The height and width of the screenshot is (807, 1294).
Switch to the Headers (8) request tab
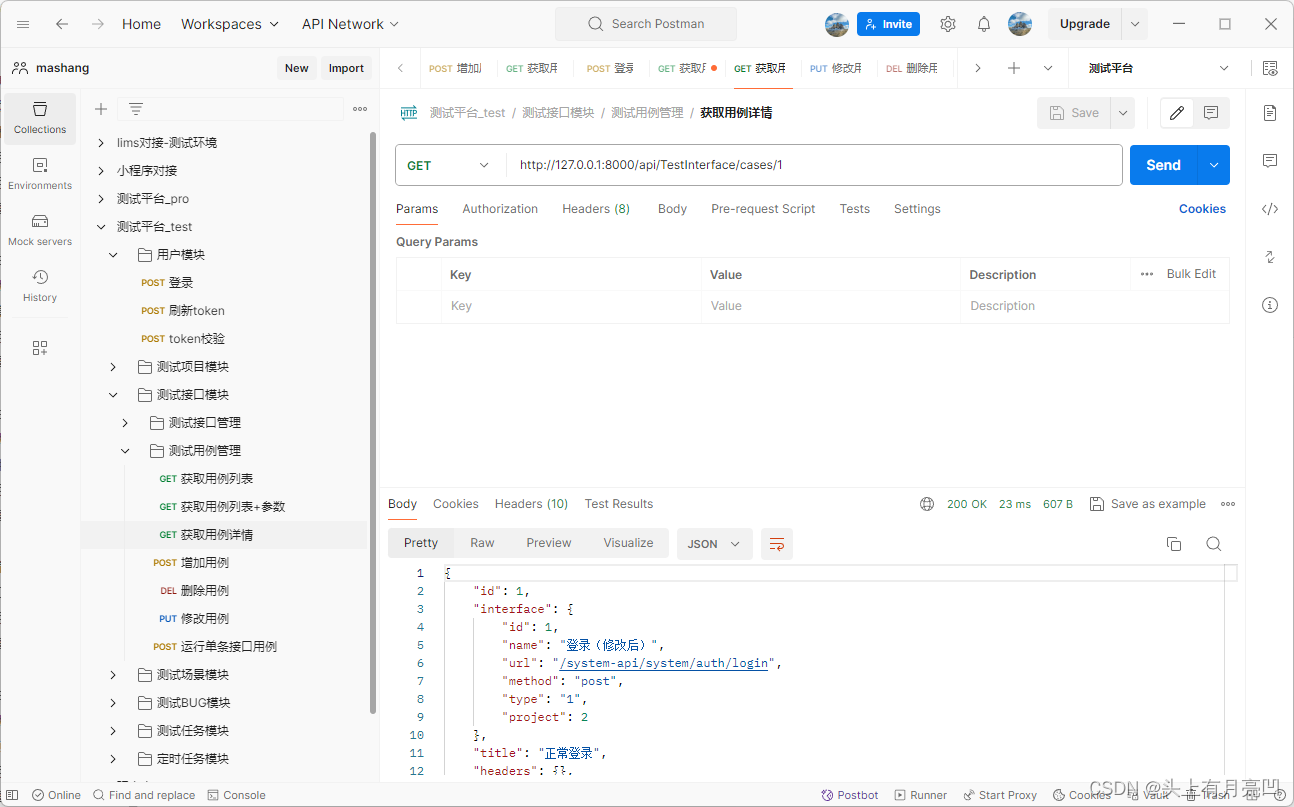click(x=596, y=209)
